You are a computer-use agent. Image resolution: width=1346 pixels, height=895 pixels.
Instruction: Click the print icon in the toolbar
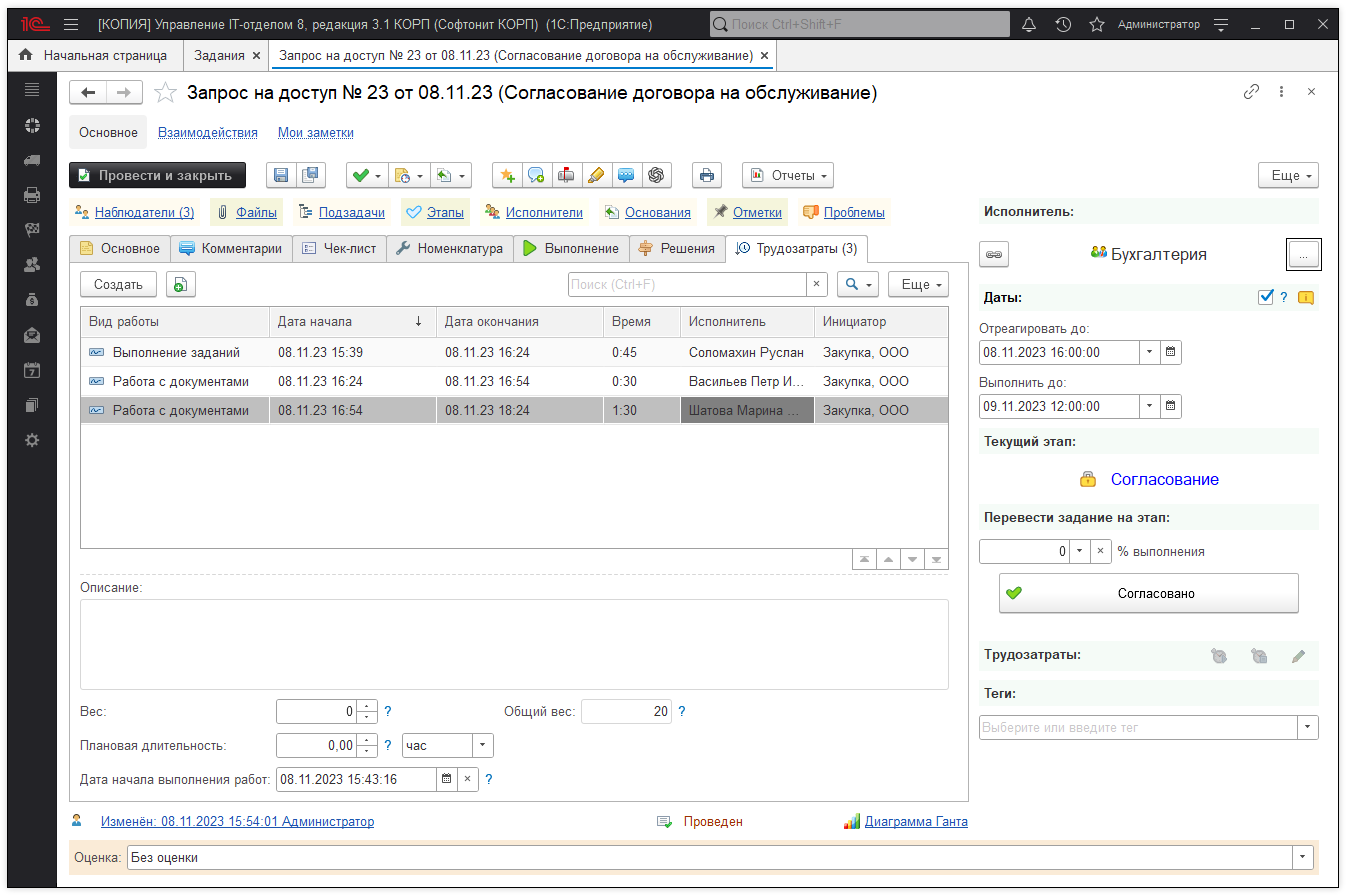point(707,175)
